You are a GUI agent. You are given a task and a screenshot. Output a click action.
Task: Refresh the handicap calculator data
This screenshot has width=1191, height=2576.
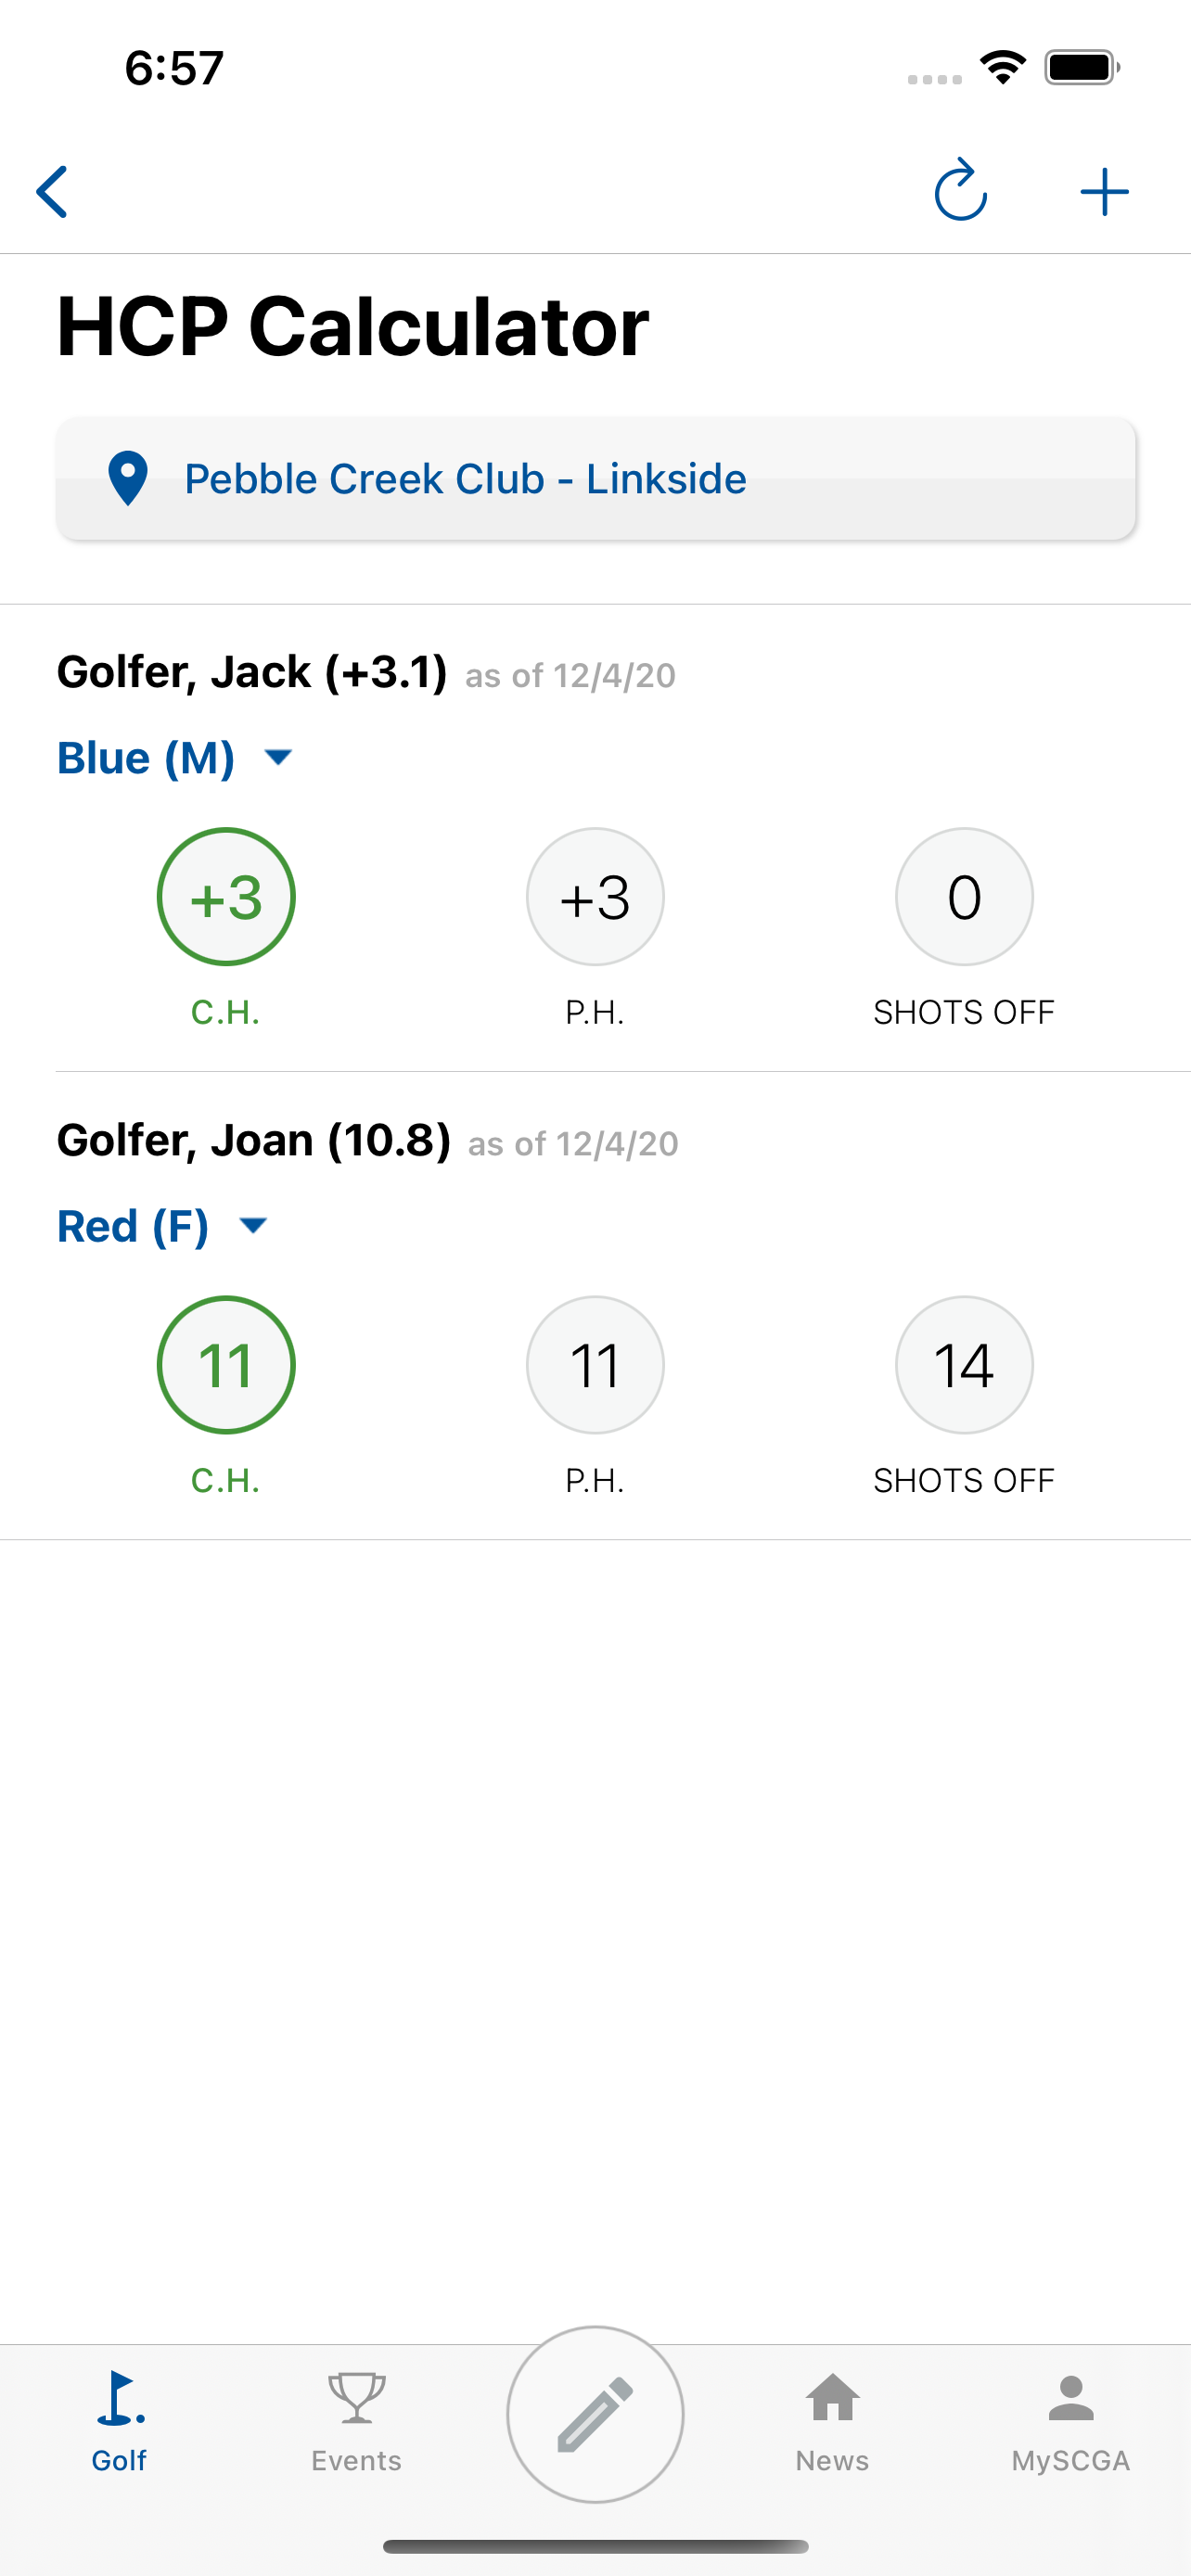point(960,190)
